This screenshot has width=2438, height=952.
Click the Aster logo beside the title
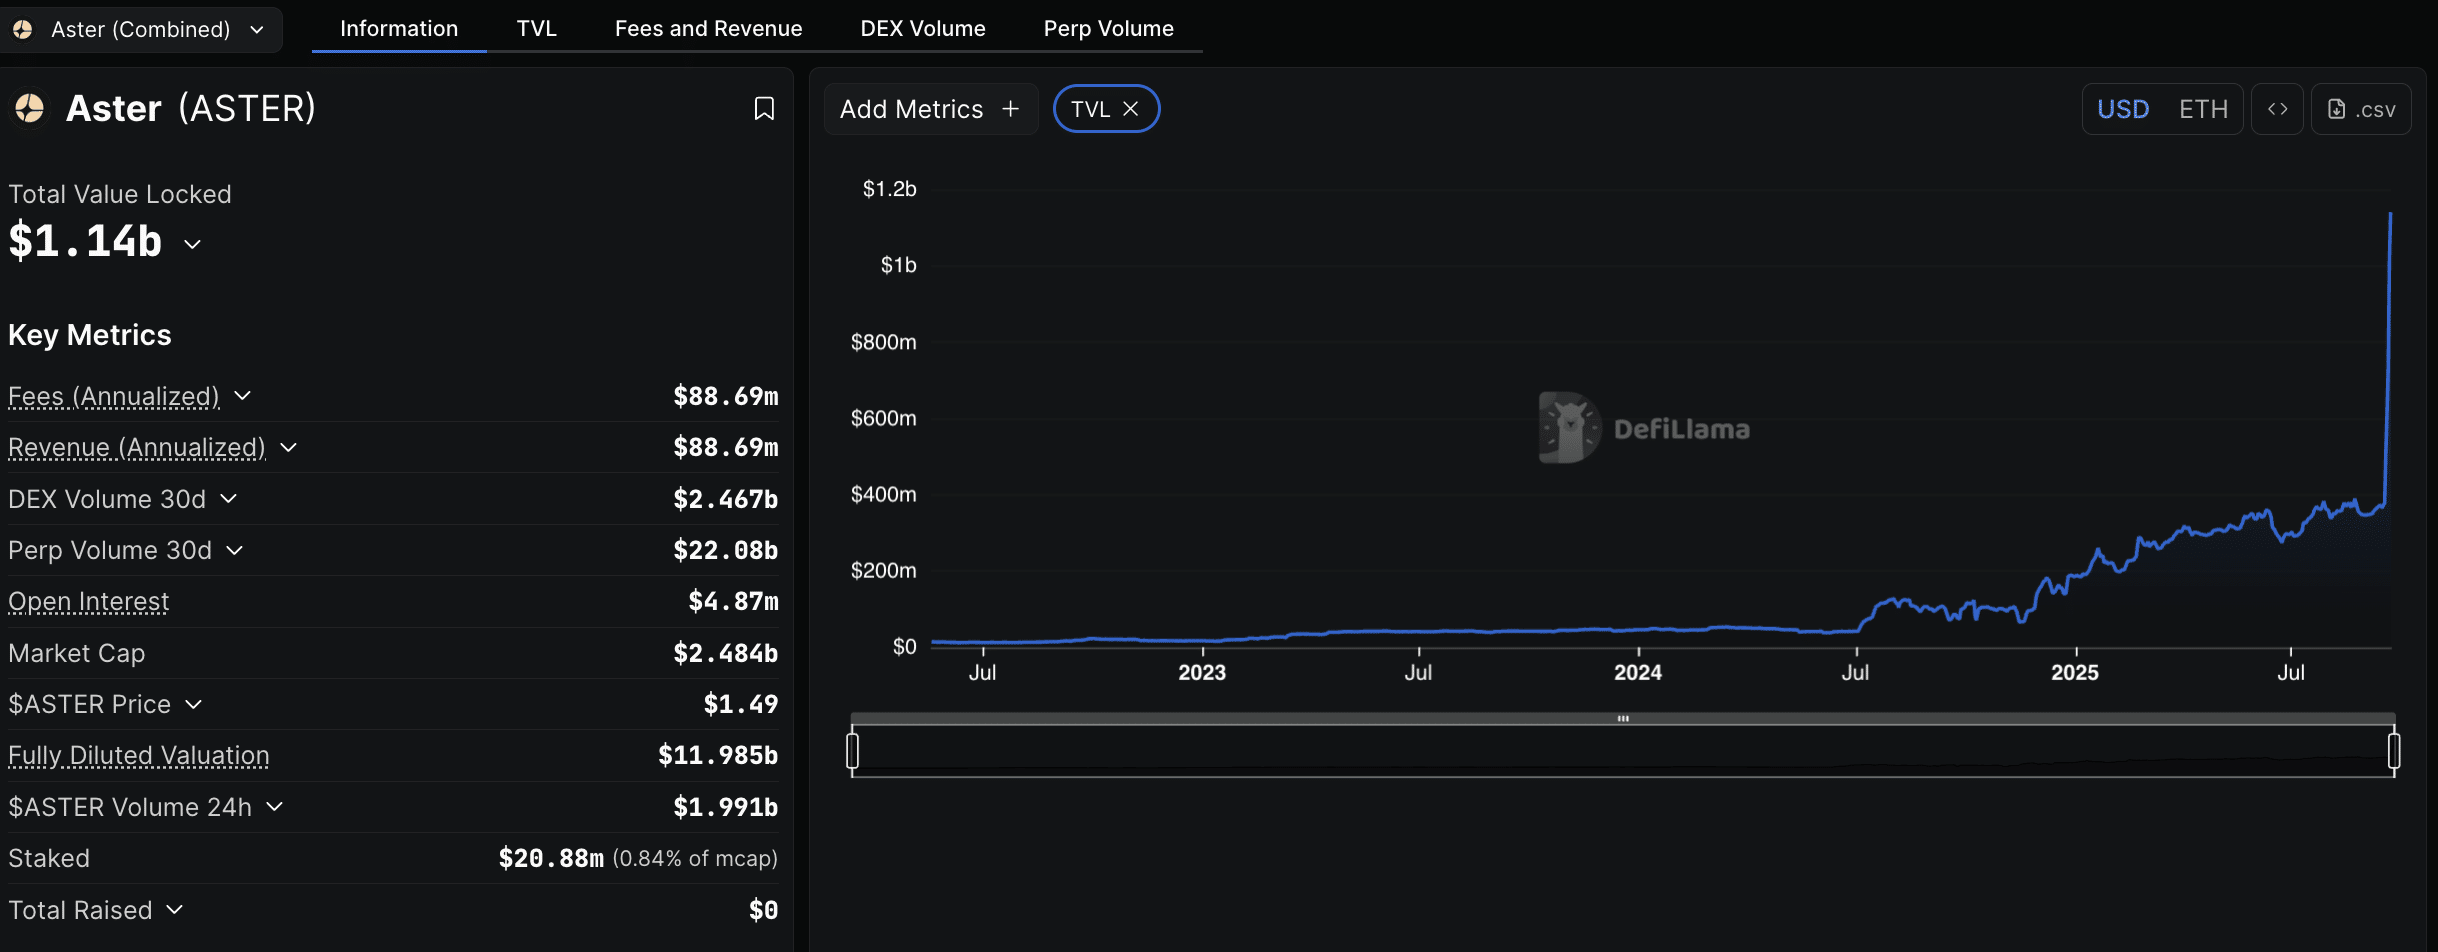coord(30,108)
